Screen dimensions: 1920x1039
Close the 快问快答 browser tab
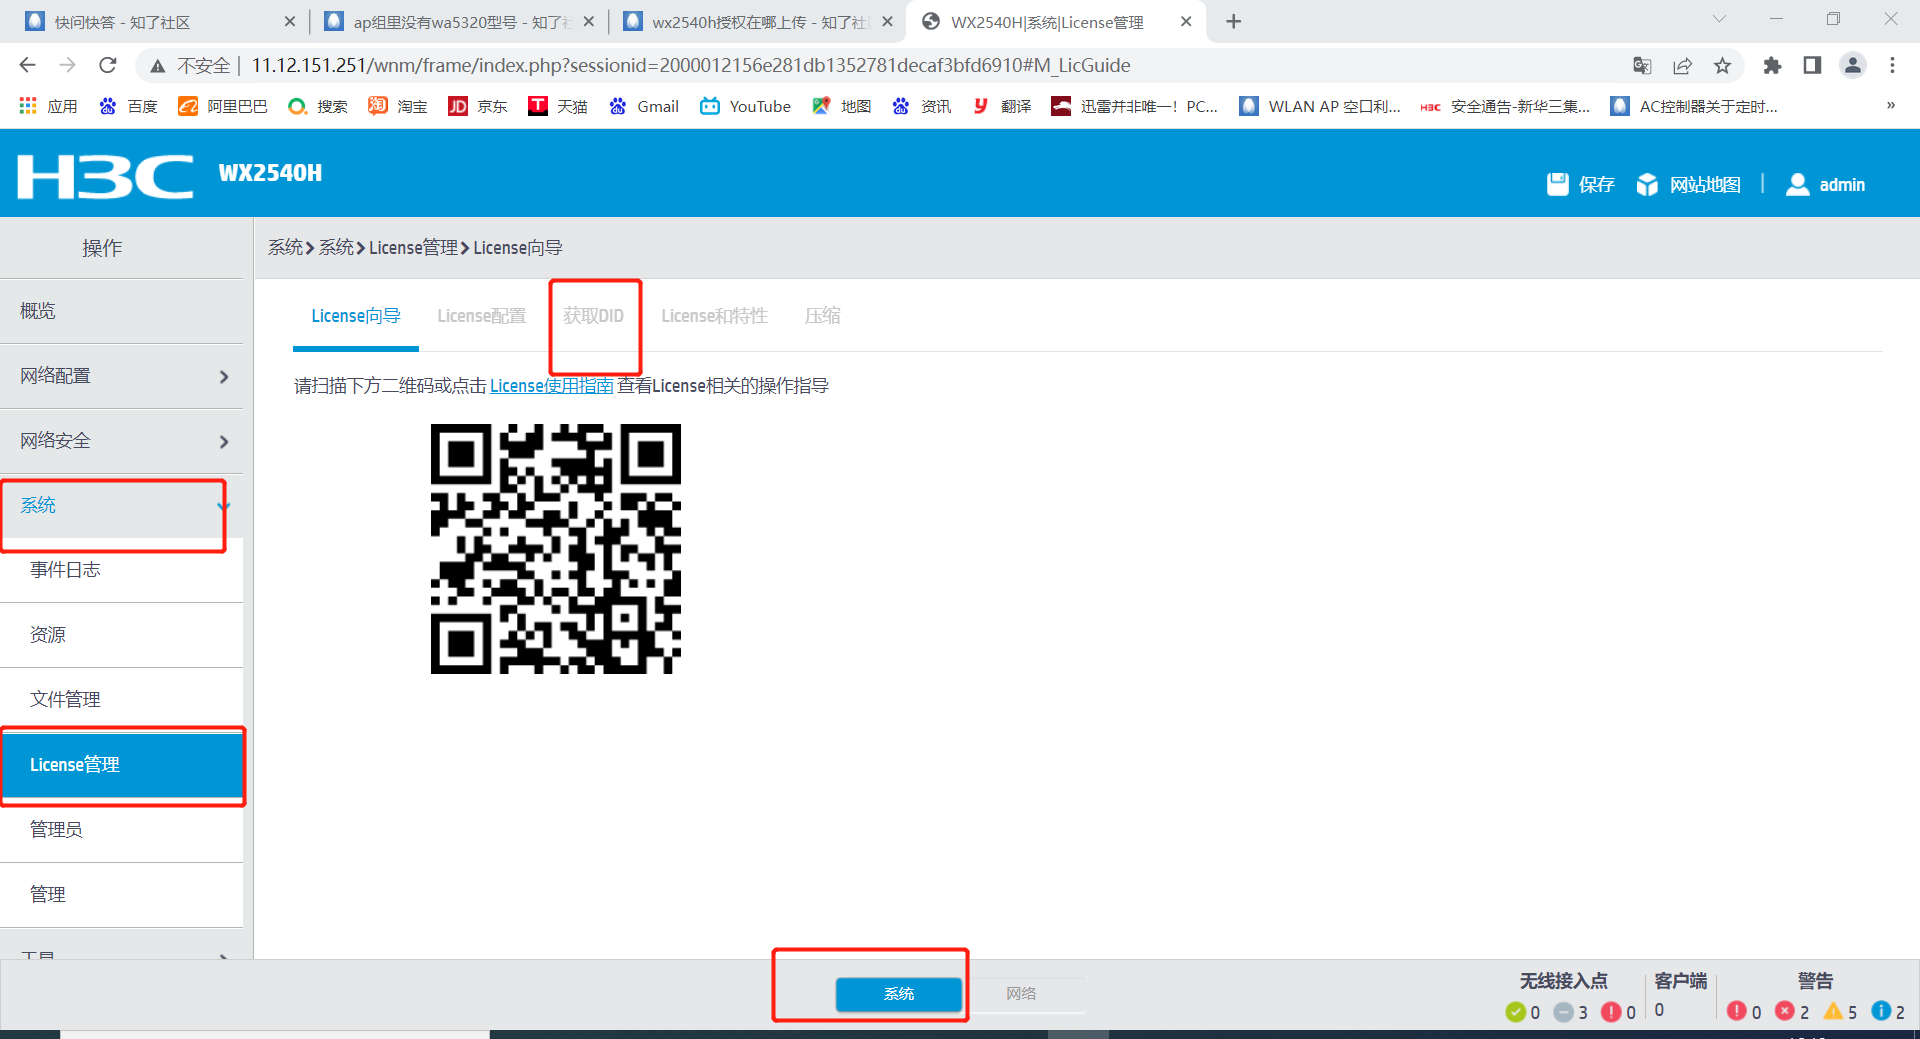[x=290, y=21]
